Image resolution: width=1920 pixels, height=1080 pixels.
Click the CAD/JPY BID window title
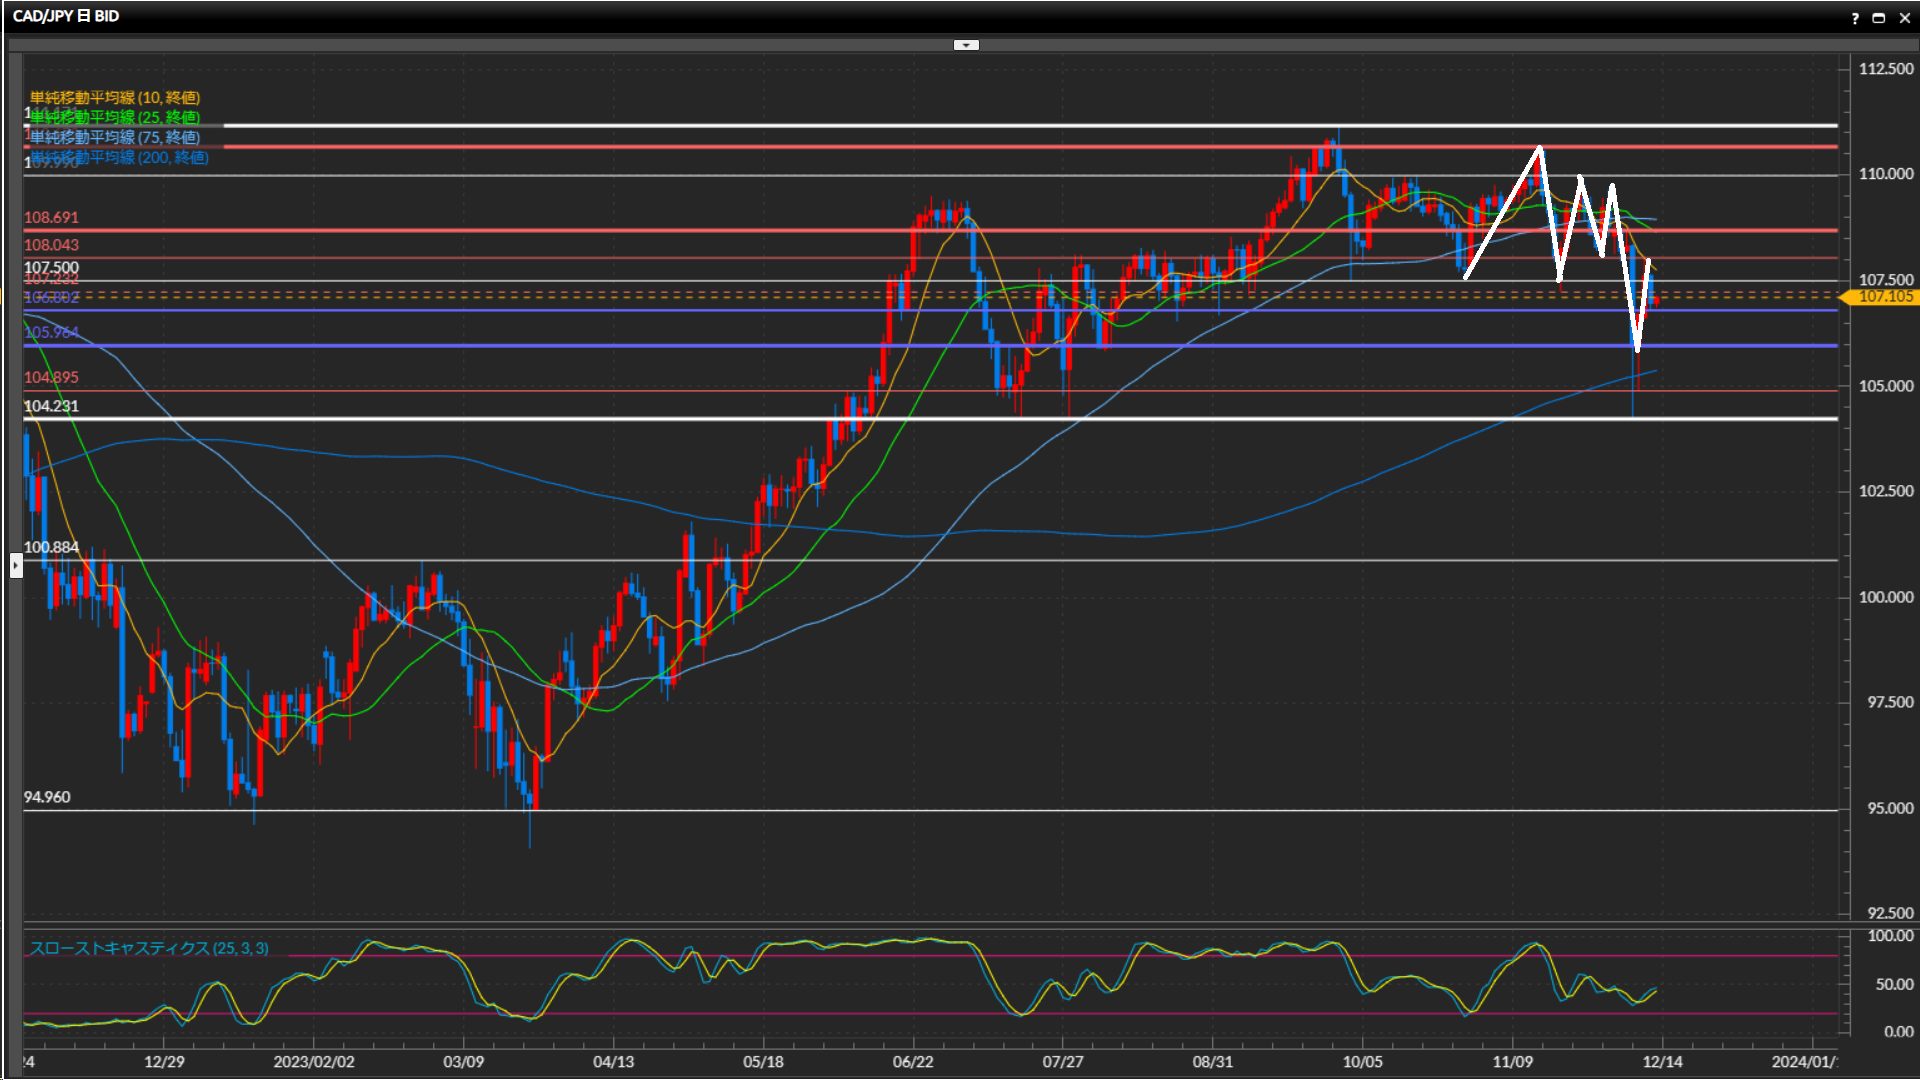(66, 16)
